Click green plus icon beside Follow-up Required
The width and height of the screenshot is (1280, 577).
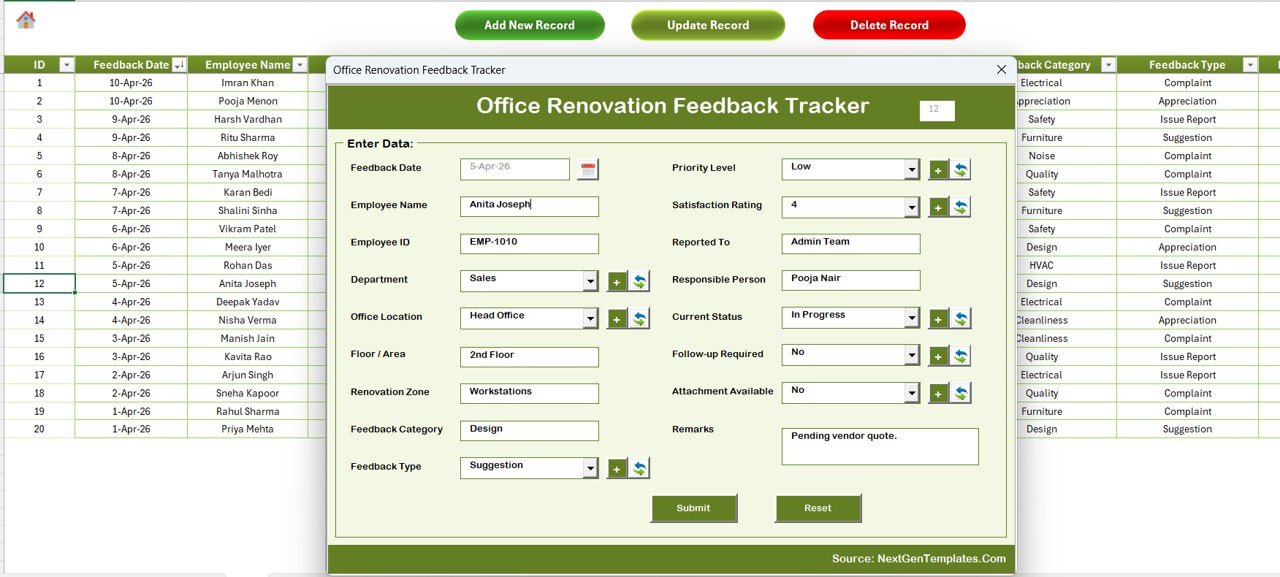(x=938, y=355)
